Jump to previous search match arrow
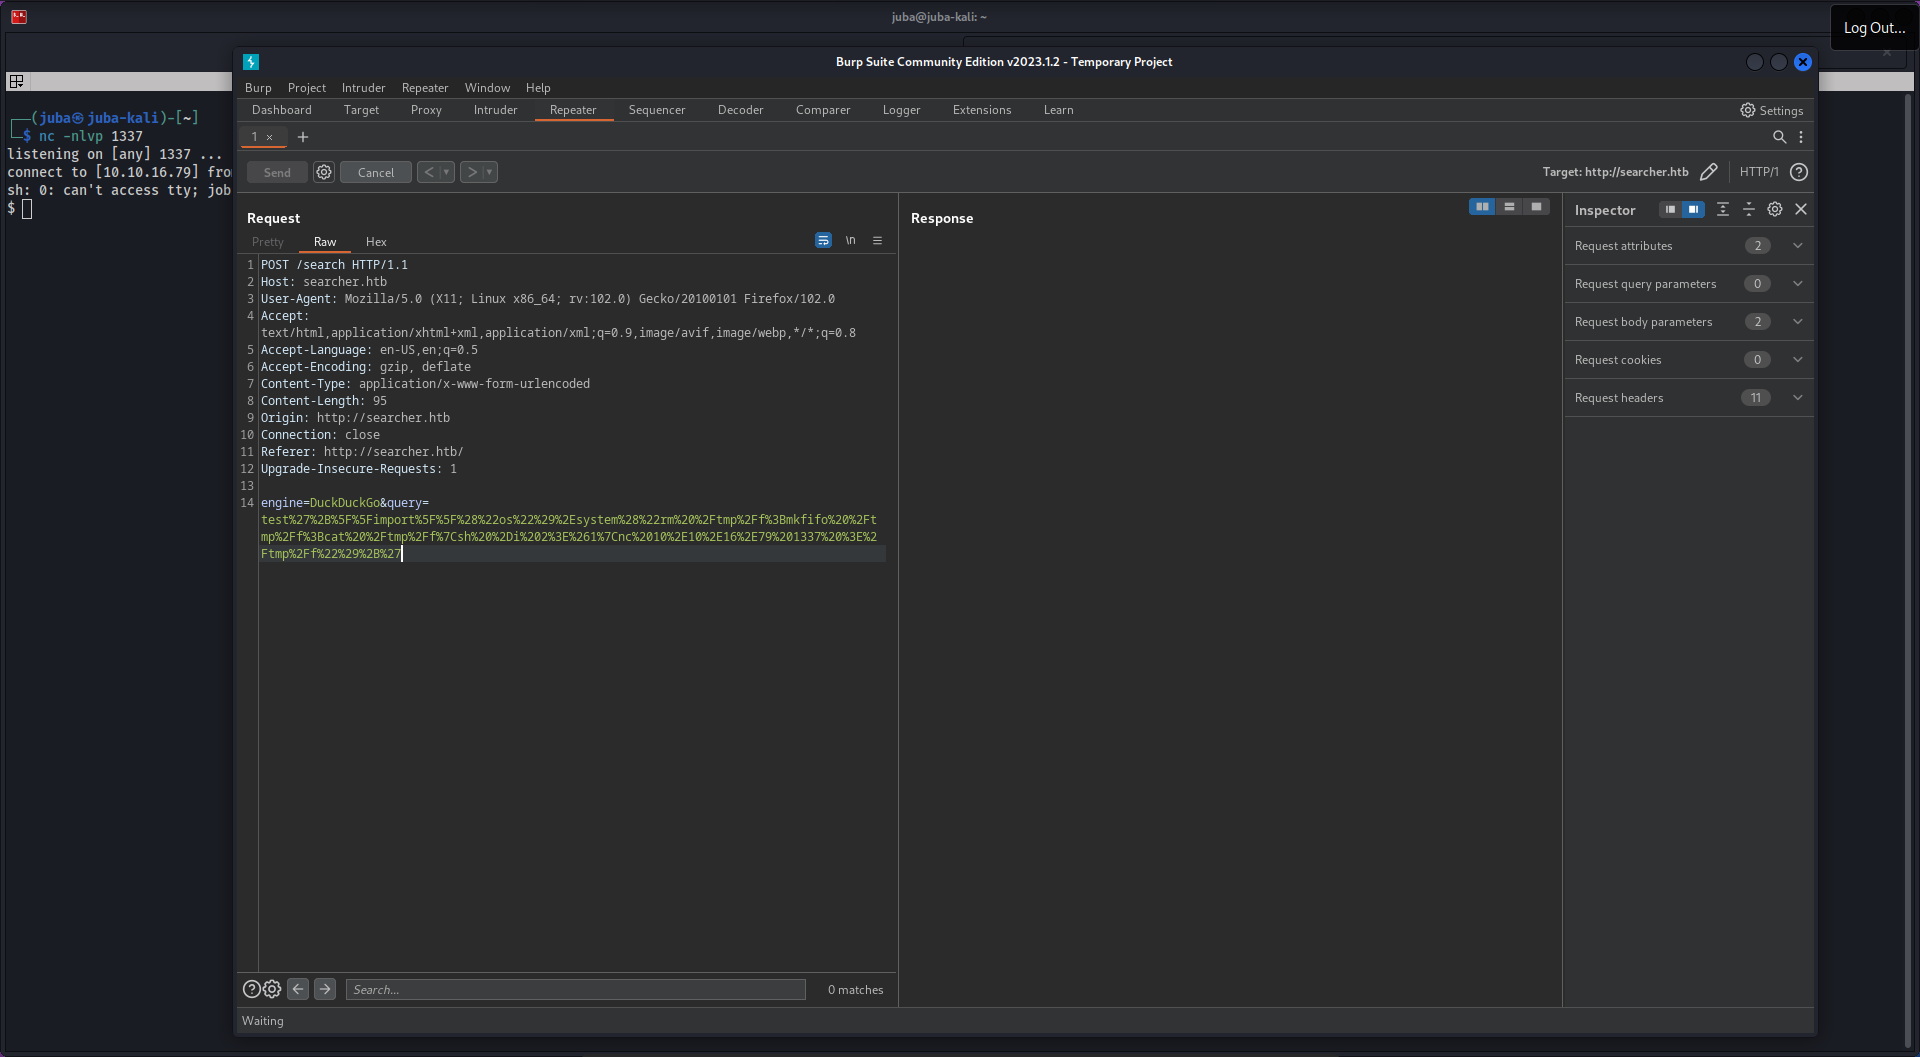The image size is (1920, 1057). pos(298,989)
